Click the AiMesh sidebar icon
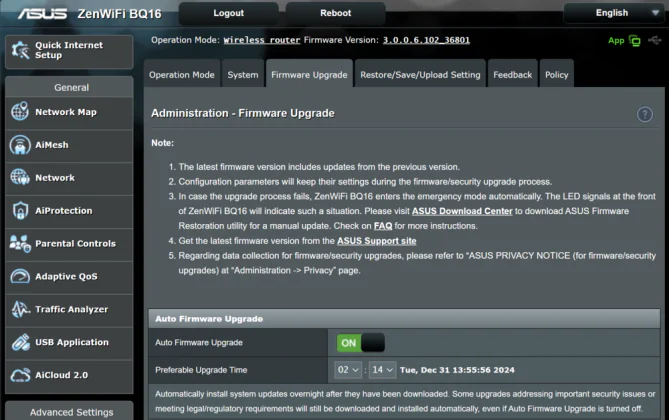 point(20,144)
